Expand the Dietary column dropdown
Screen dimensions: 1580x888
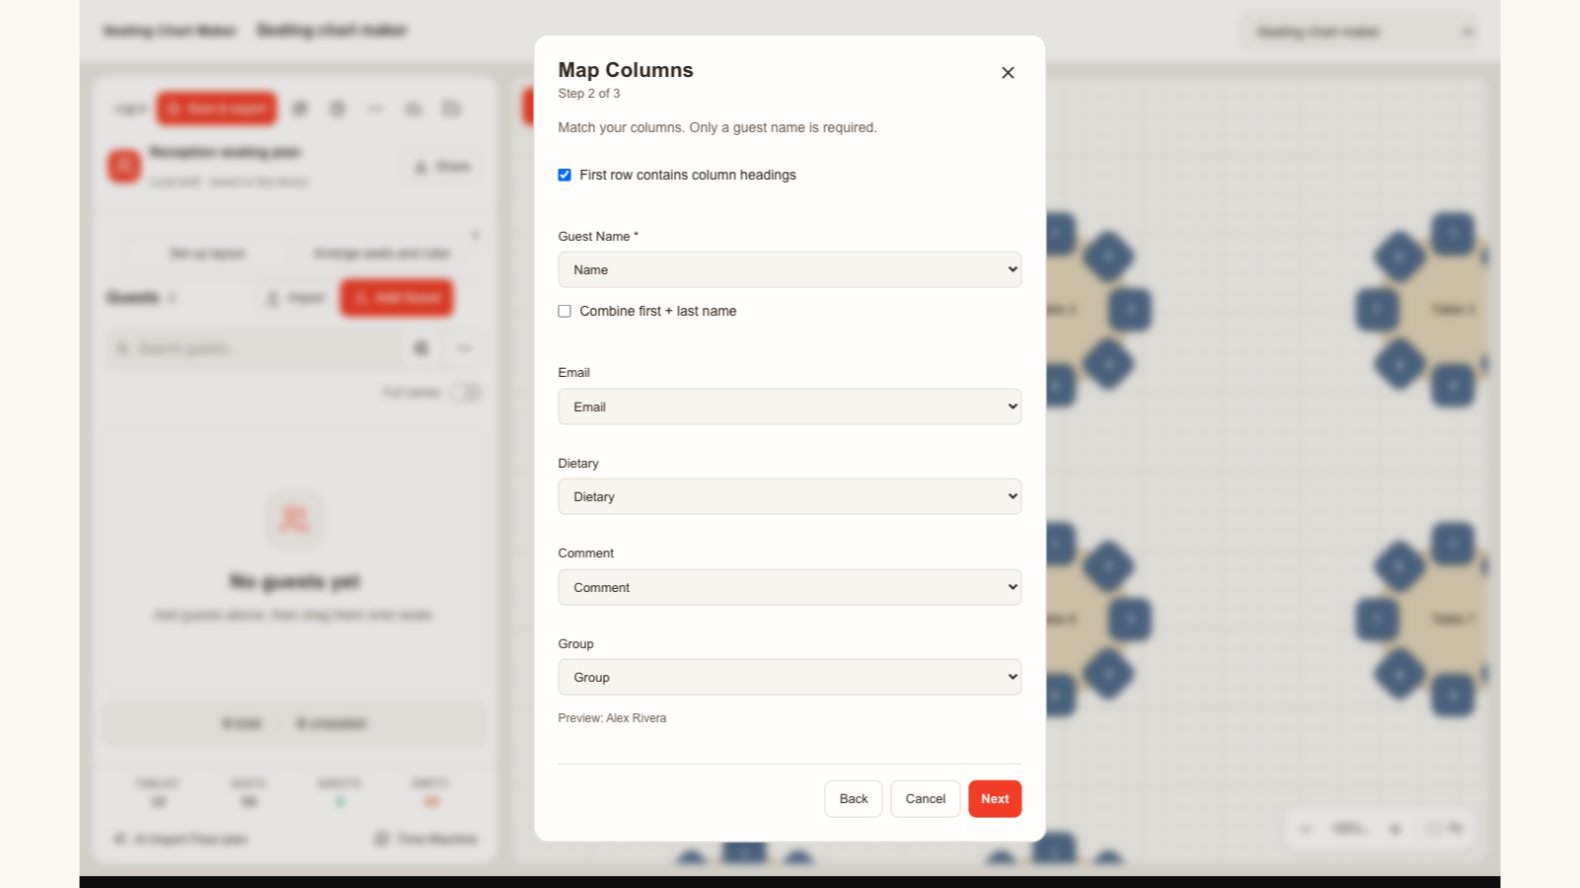click(x=790, y=497)
